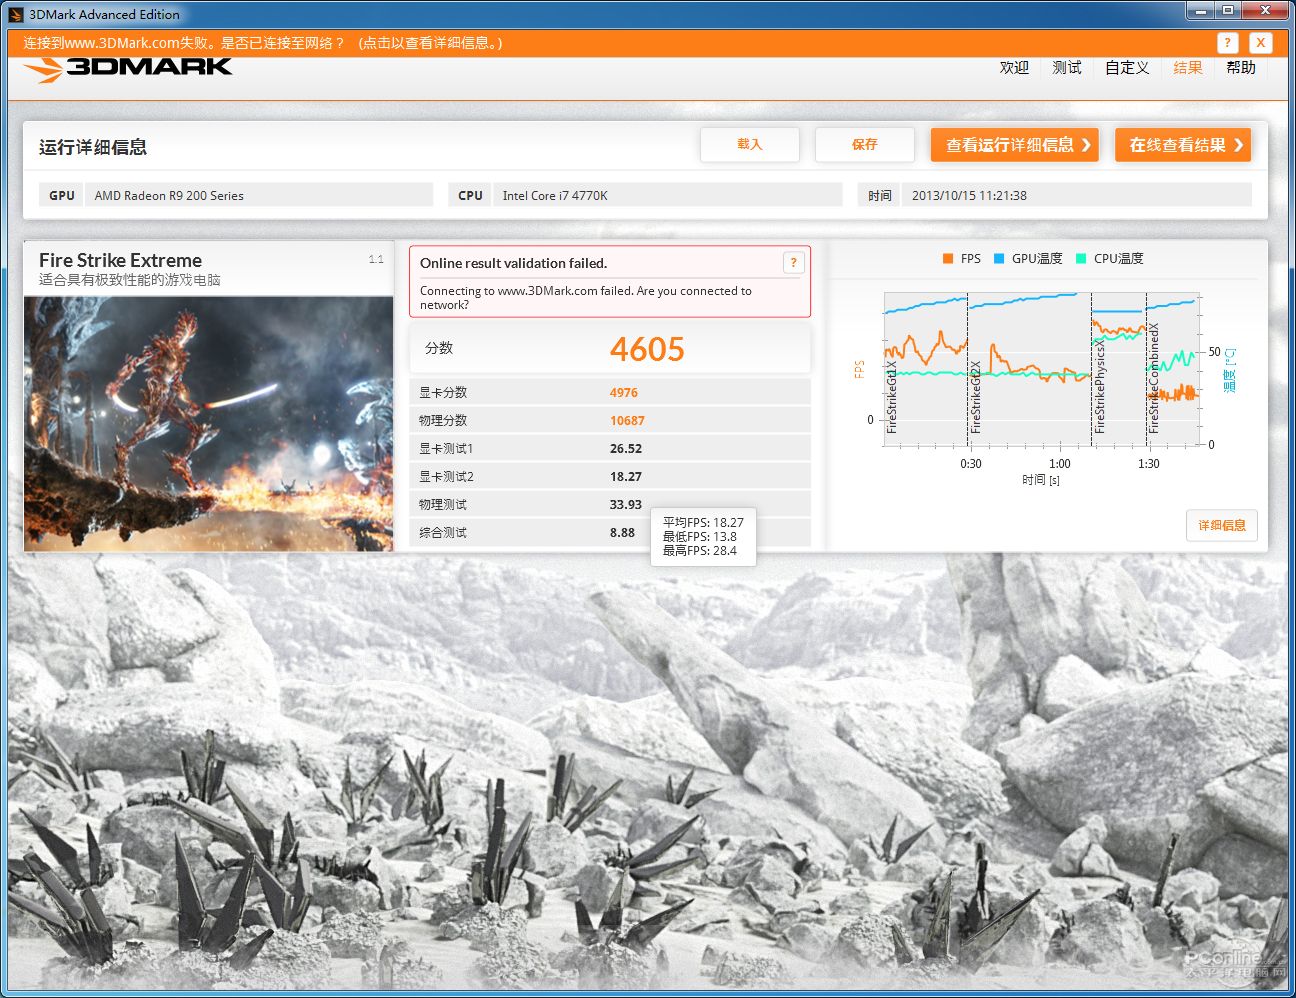Click the 查看运行详细信息 button

tap(1013, 144)
